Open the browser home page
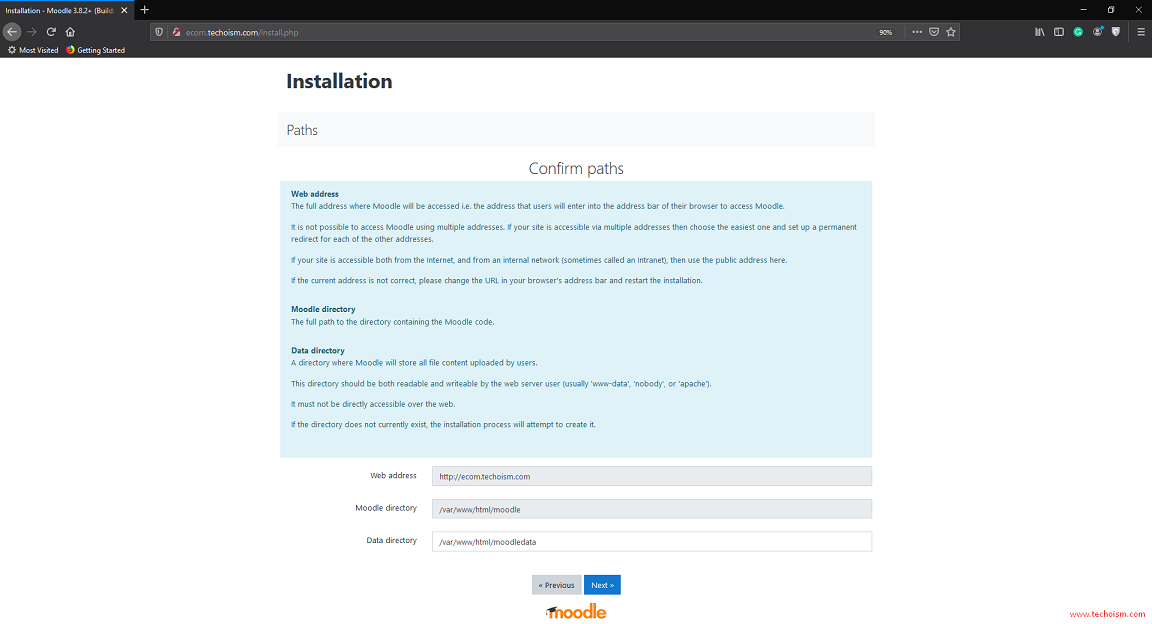1152x624 pixels. coord(71,32)
